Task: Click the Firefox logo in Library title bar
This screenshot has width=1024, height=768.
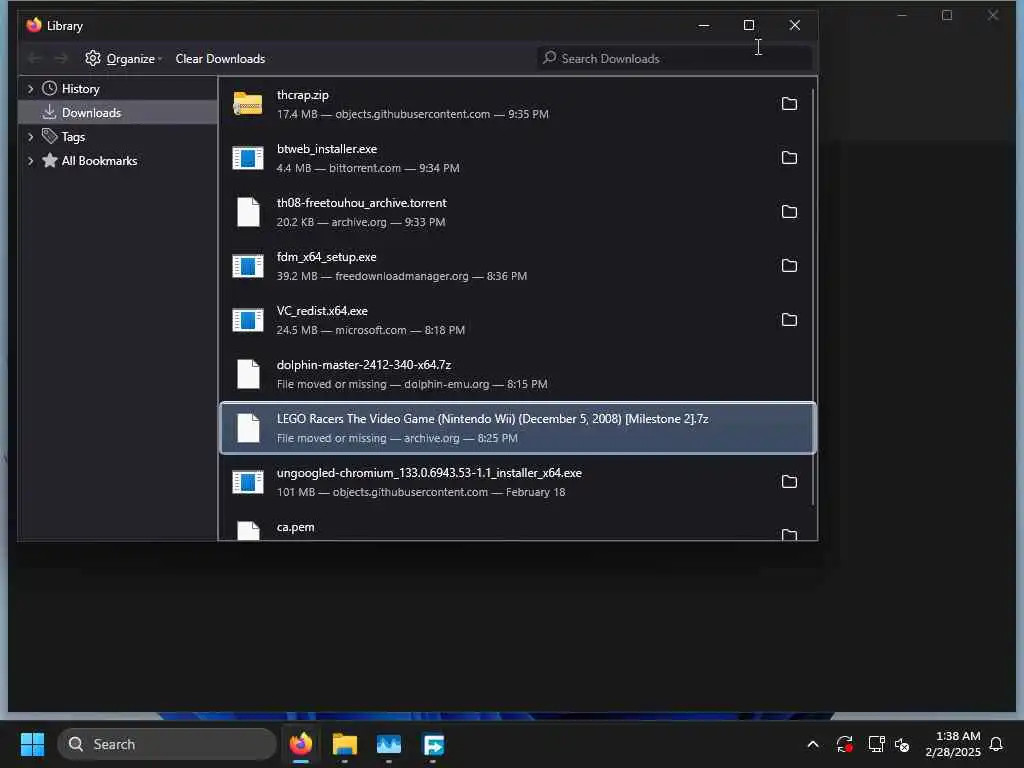Action: (34, 25)
